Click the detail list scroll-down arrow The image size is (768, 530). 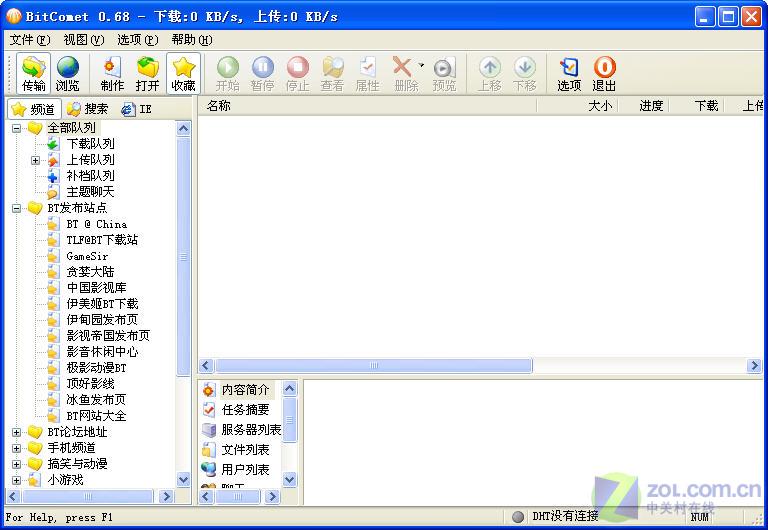[x=289, y=479]
